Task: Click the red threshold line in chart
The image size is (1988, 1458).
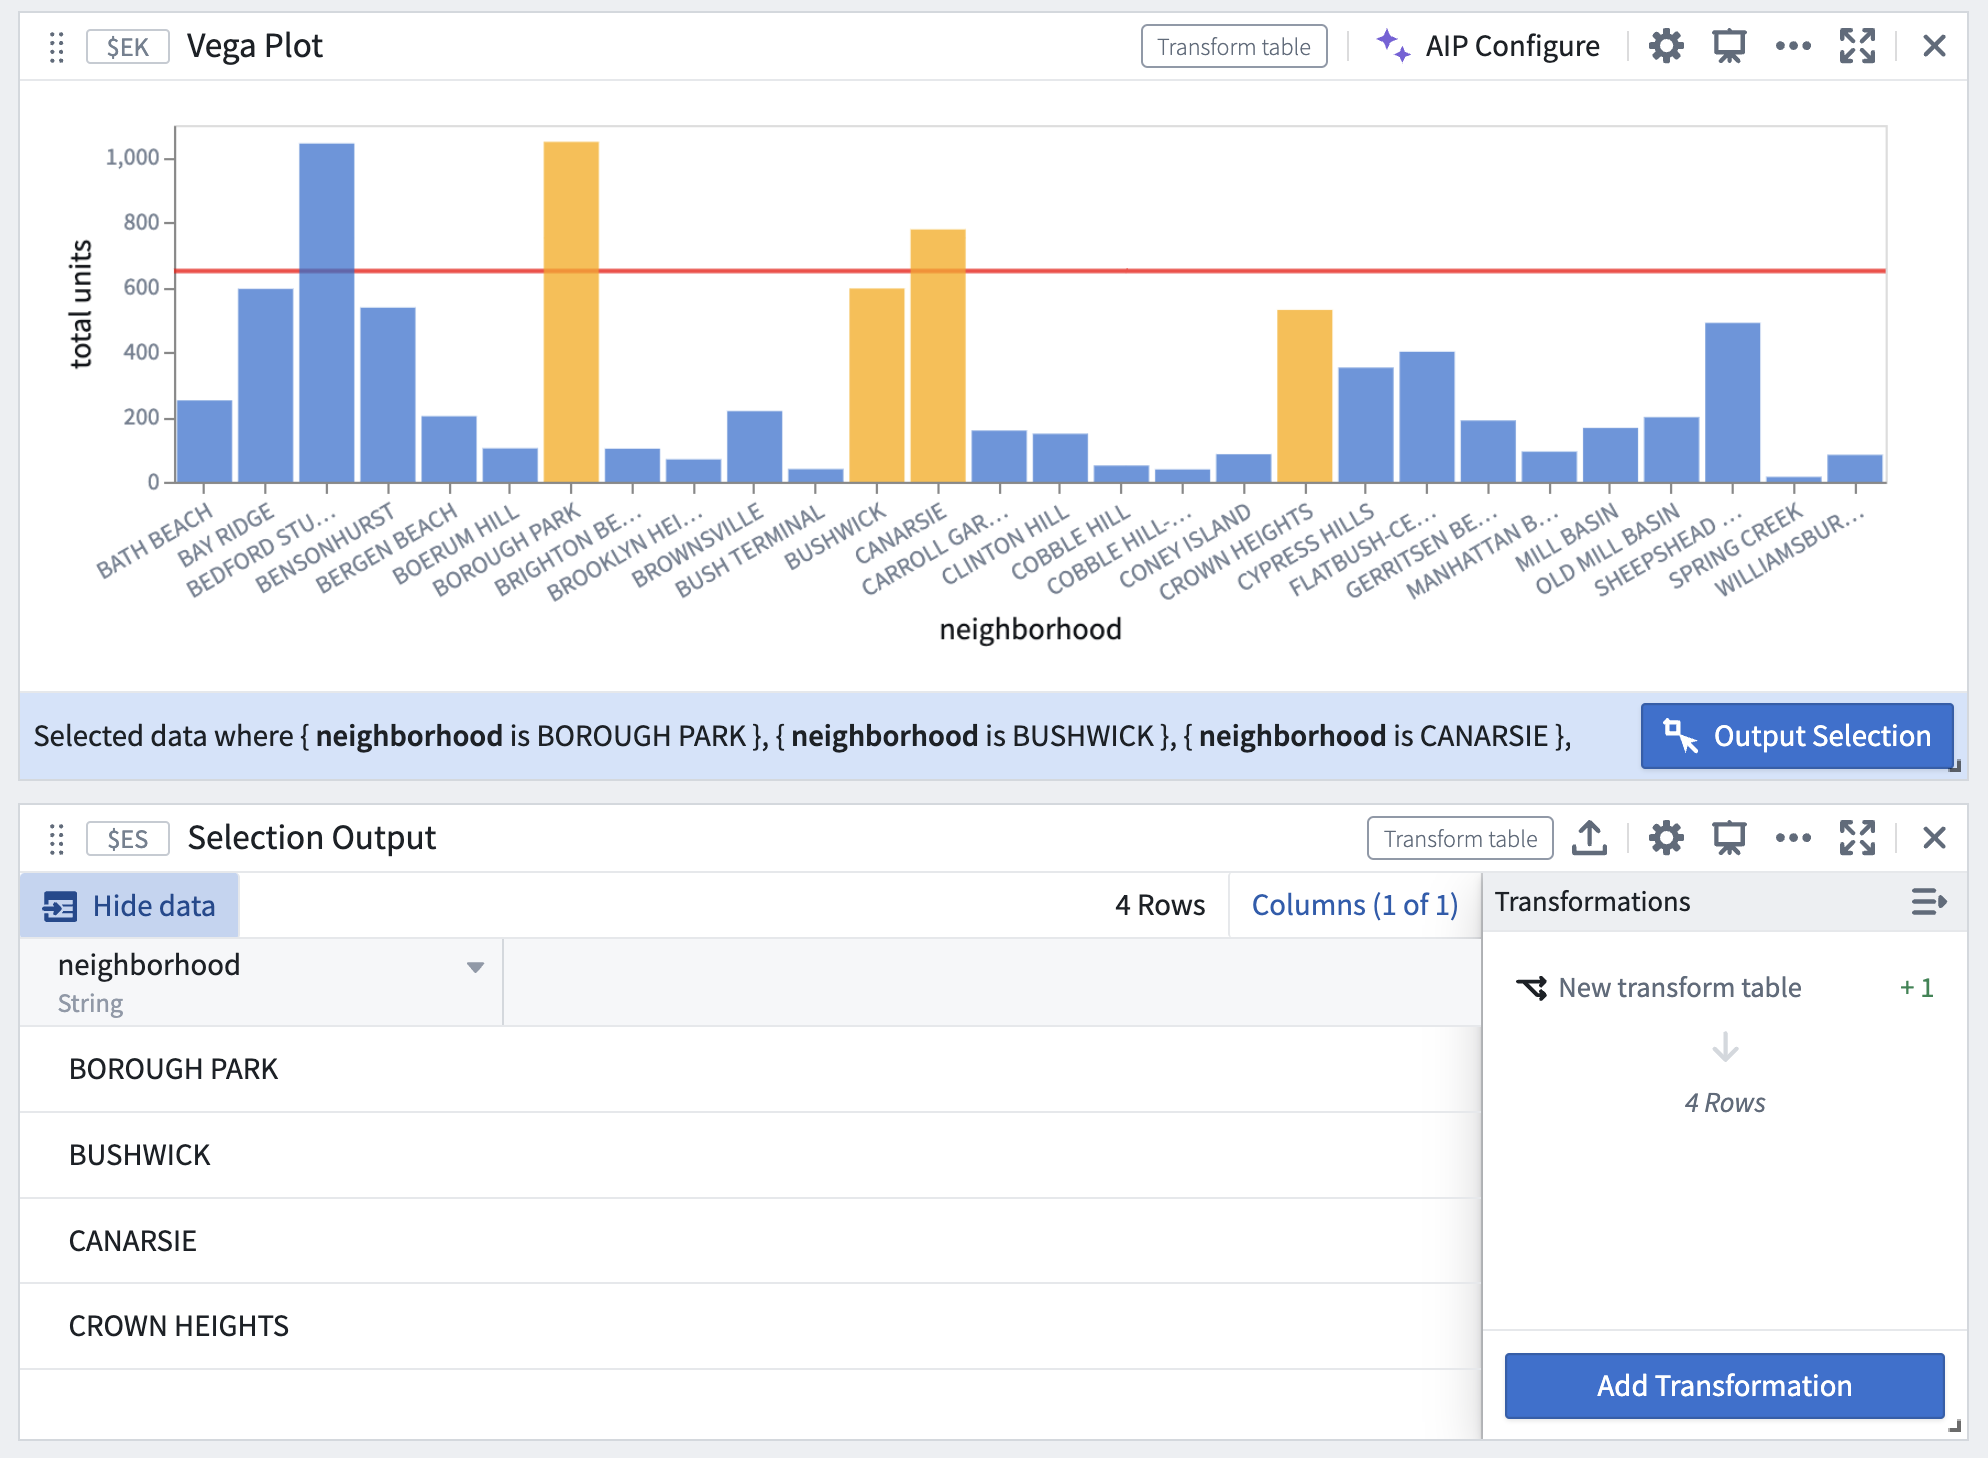Action: (x=1030, y=270)
